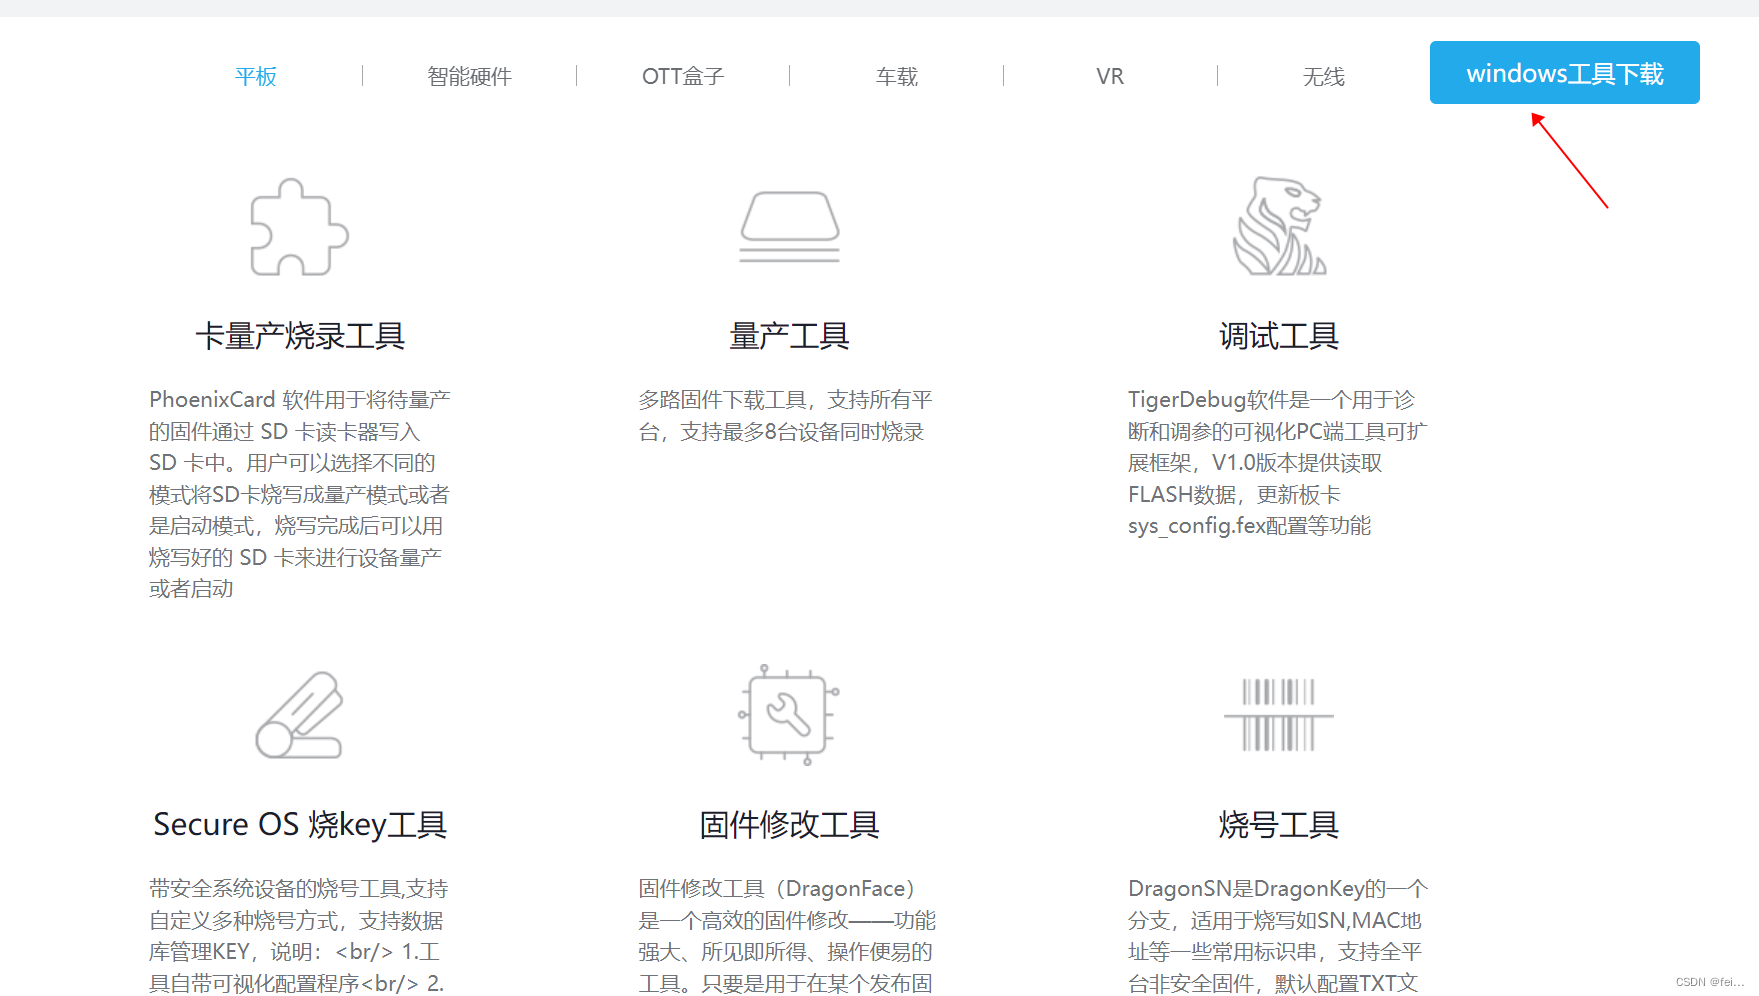Screen dimensions: 1759x996
Task: Click the pen roller icon above Secure OS 烧key工具
Action: point(297,716)
